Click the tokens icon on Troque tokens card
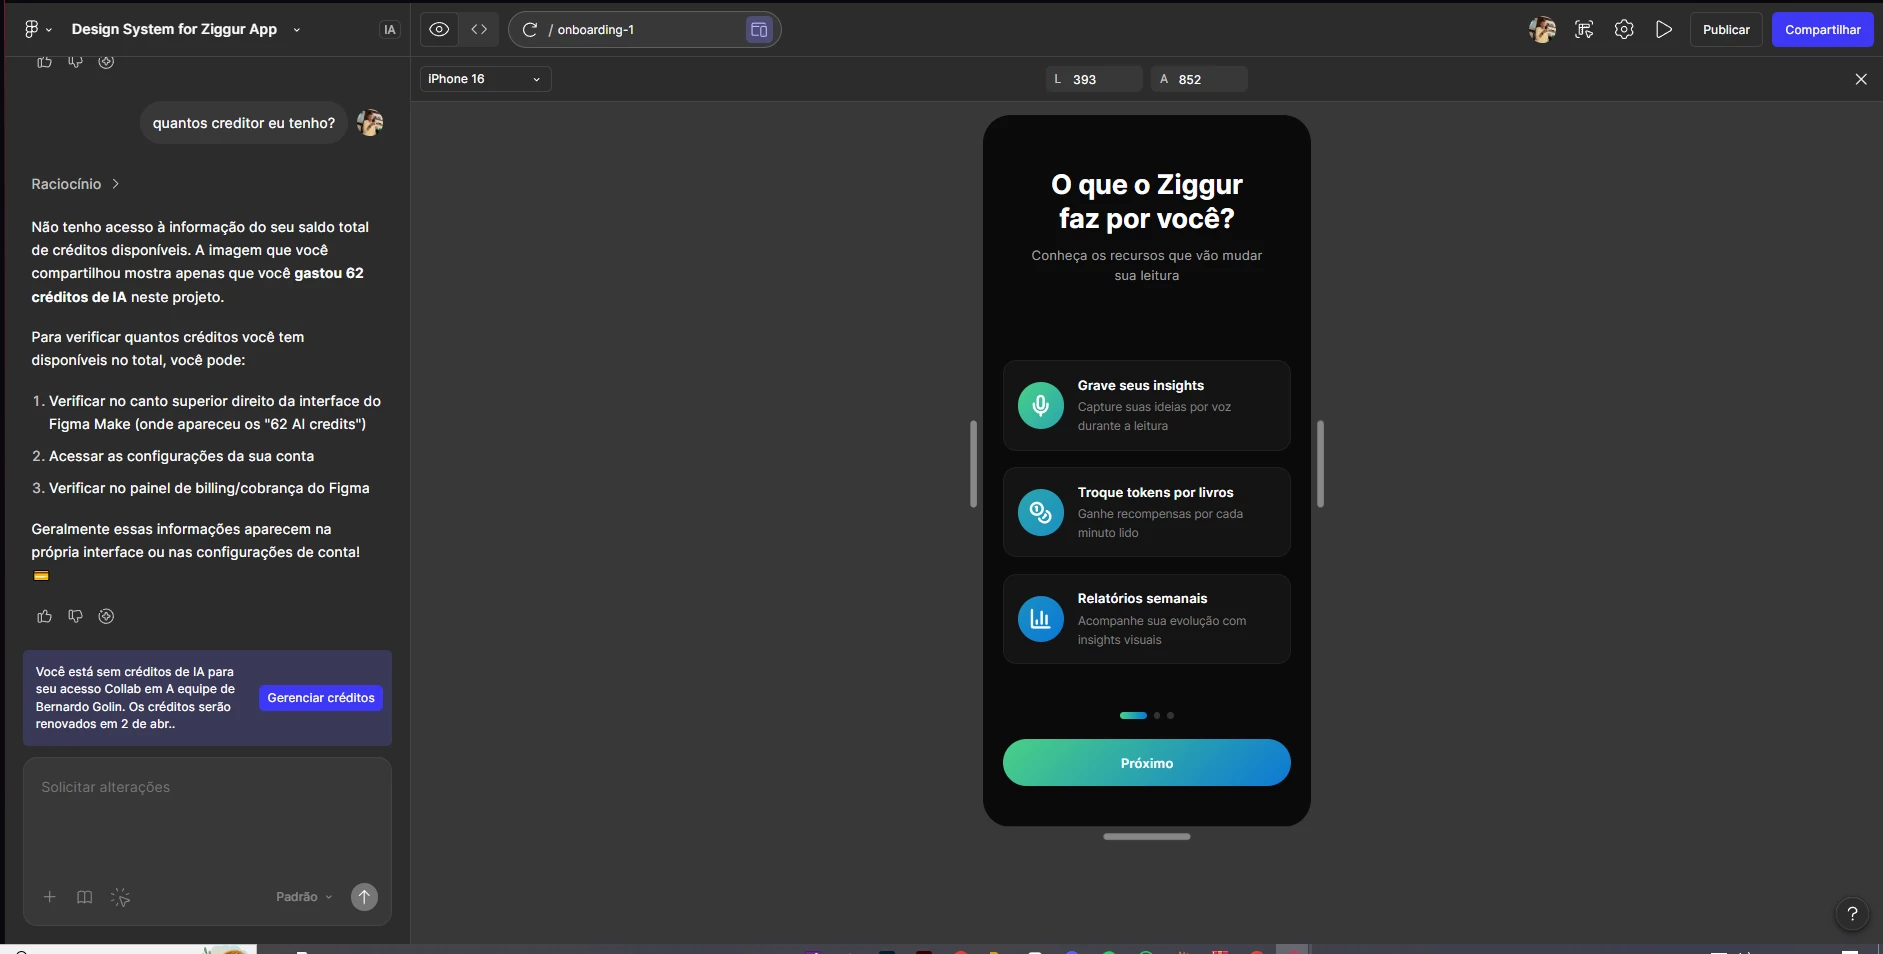Viewport: 1883px width, 954px height. point(1041,513)
